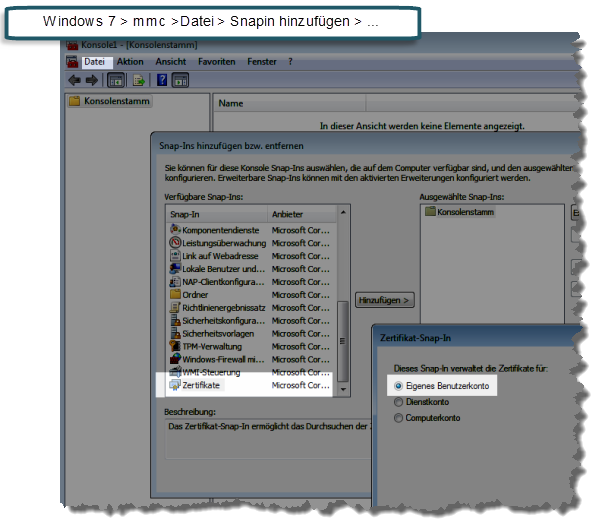Image resolution: width=594 pixels, height=524 pixels.
Task: Click the Hinzufügen > button
Action: (384, 300)
